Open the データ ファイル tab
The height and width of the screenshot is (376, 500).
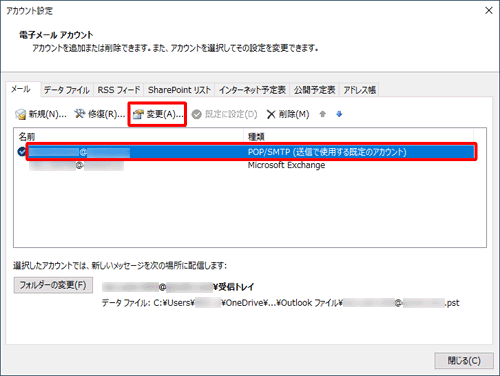pos(67,90)
